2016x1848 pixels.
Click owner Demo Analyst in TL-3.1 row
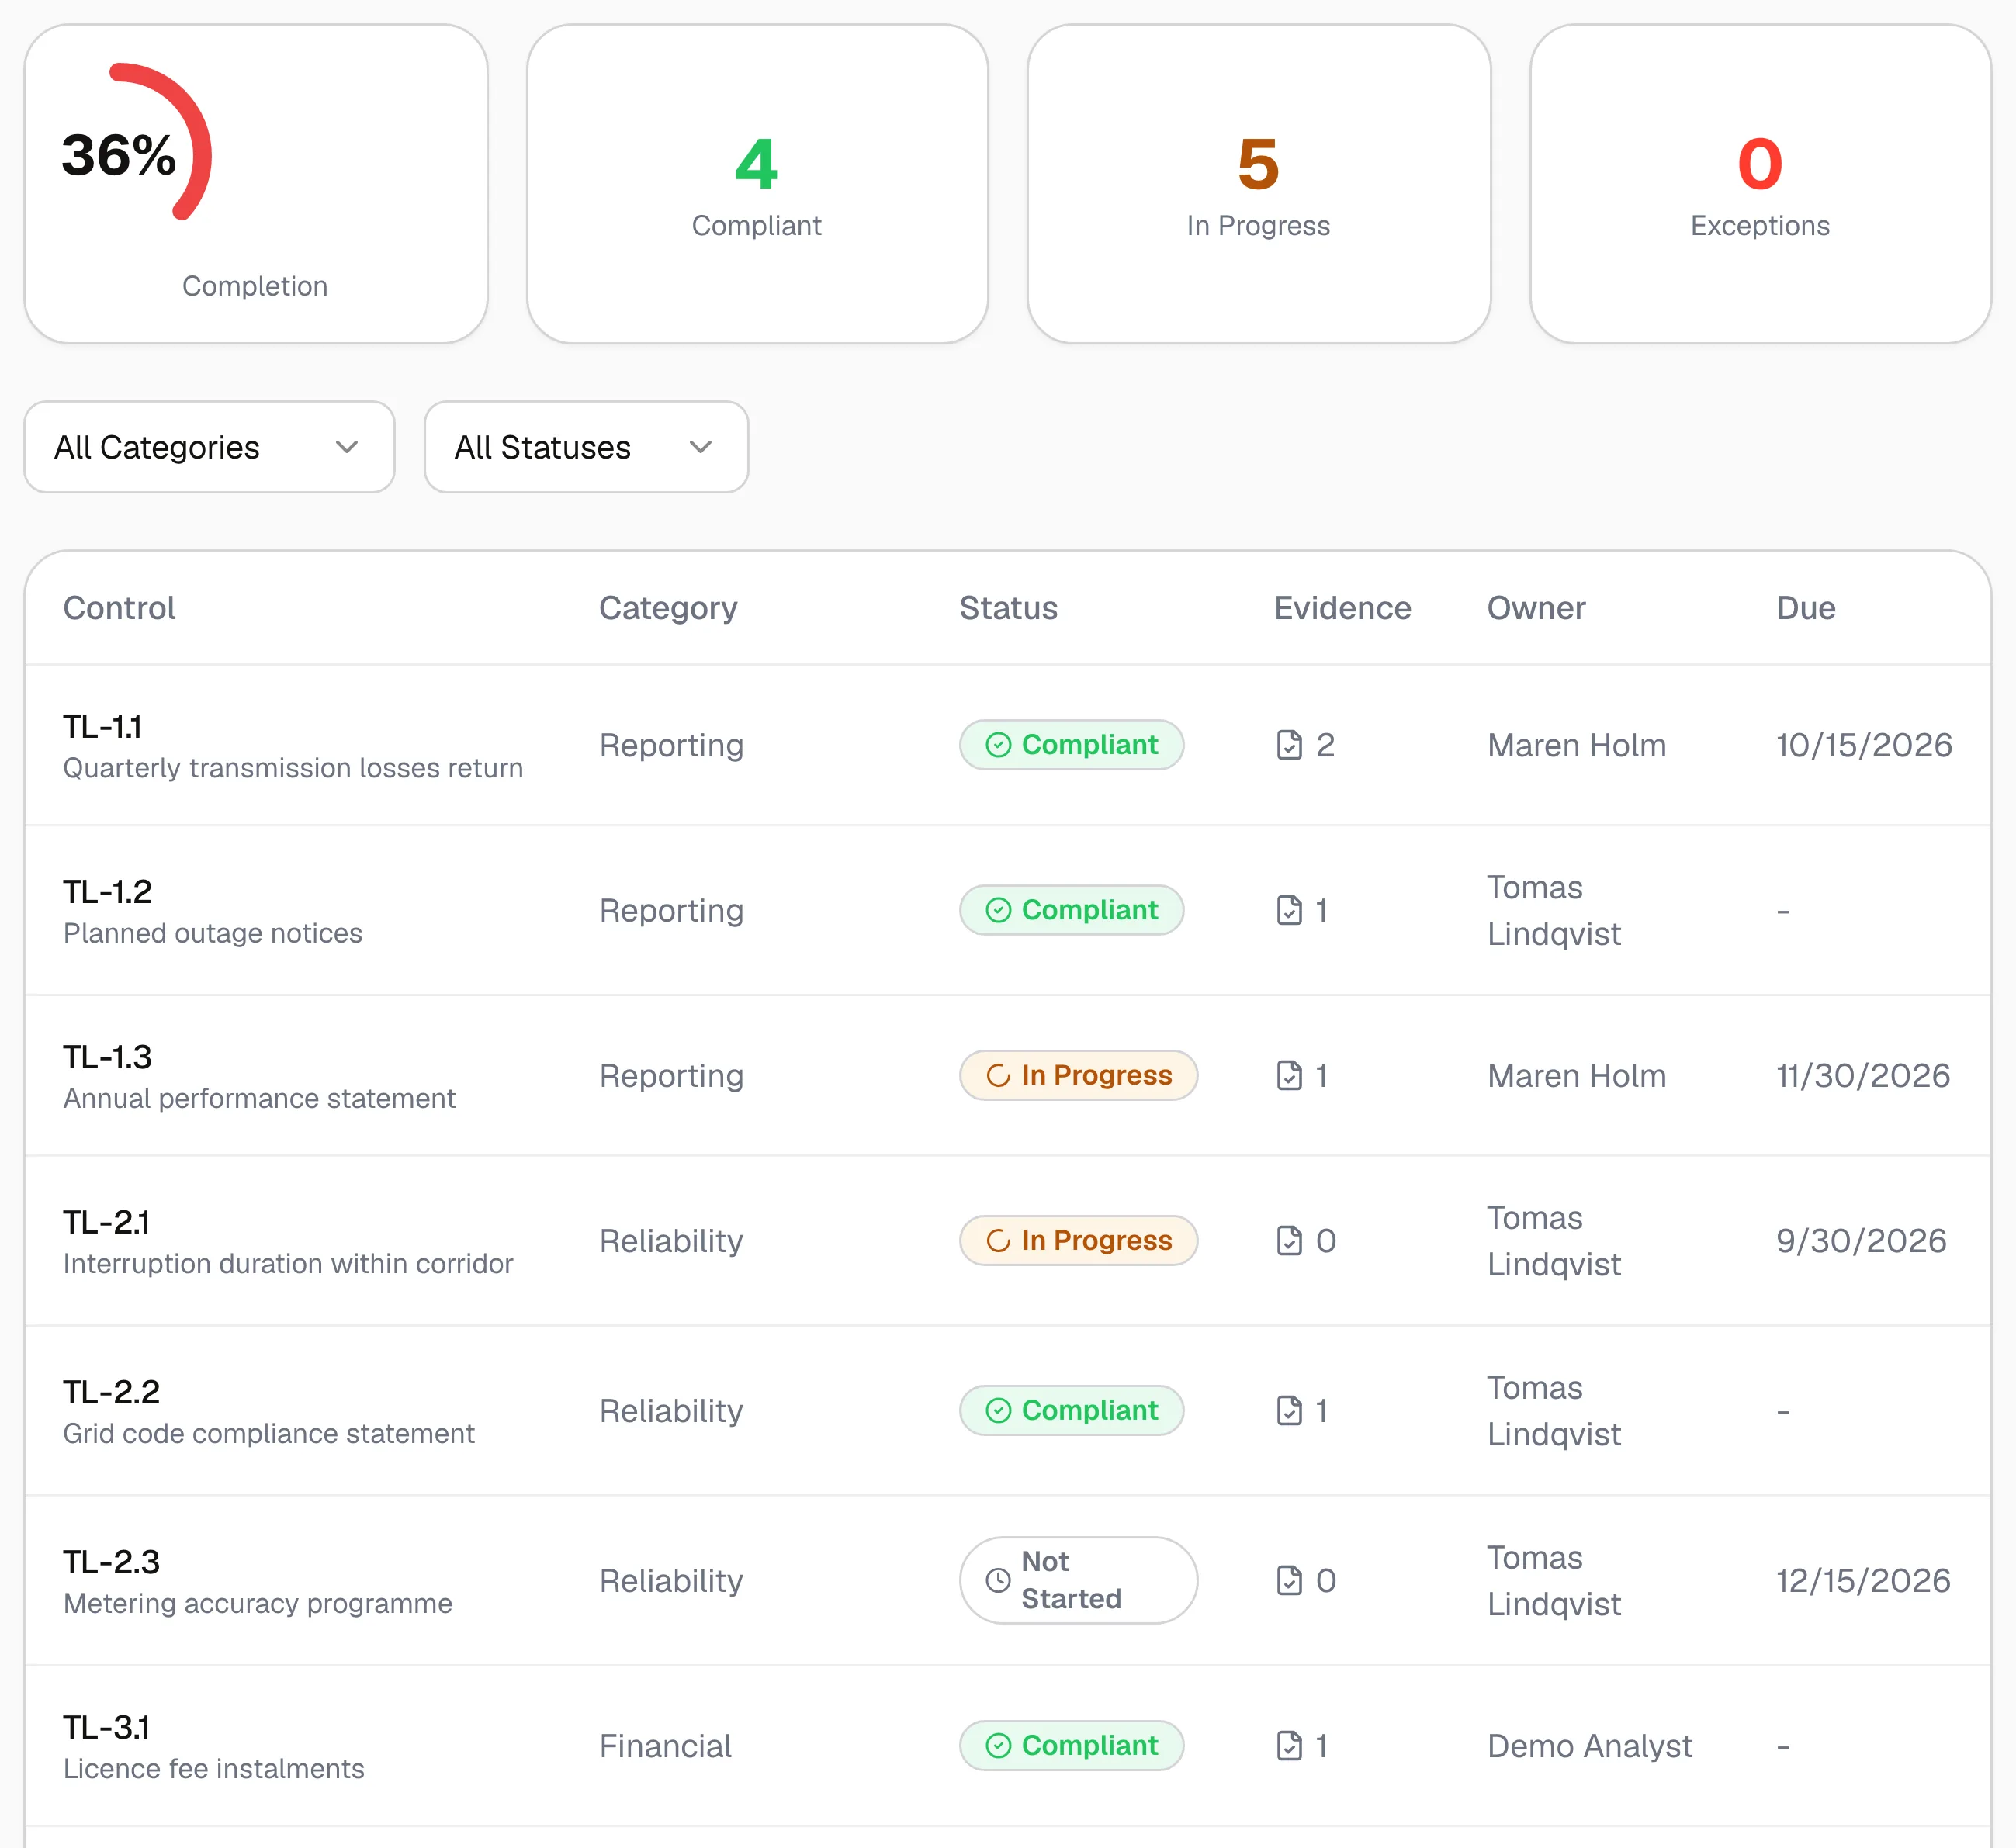(x=1590, y=1746)
